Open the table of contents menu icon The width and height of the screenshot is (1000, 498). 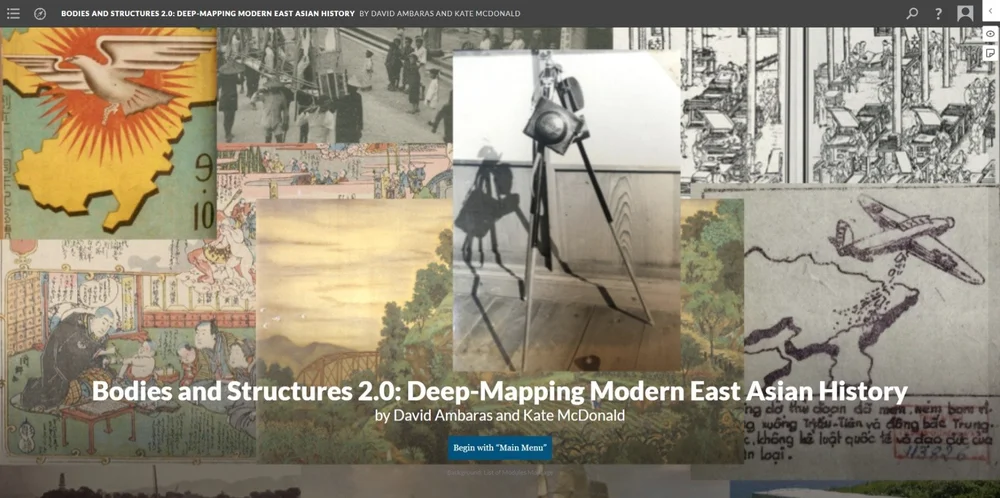tap(13, 13)
